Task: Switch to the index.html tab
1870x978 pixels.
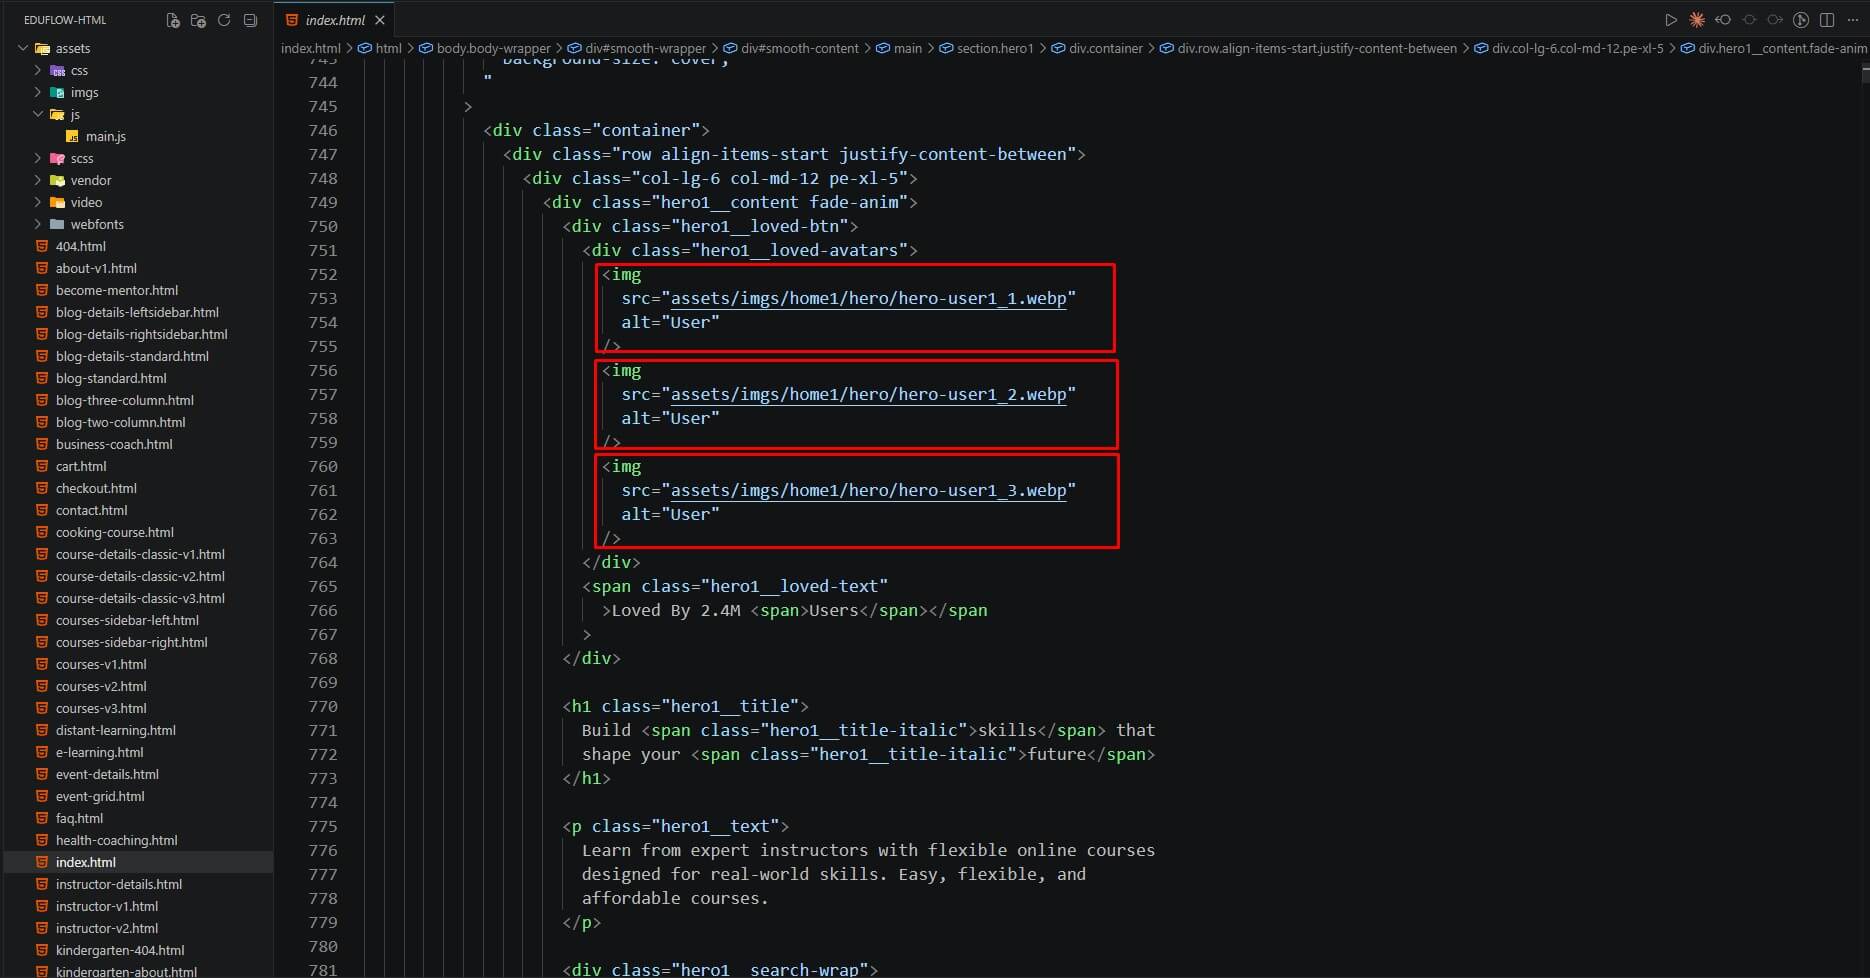Action: pos(334,20)
